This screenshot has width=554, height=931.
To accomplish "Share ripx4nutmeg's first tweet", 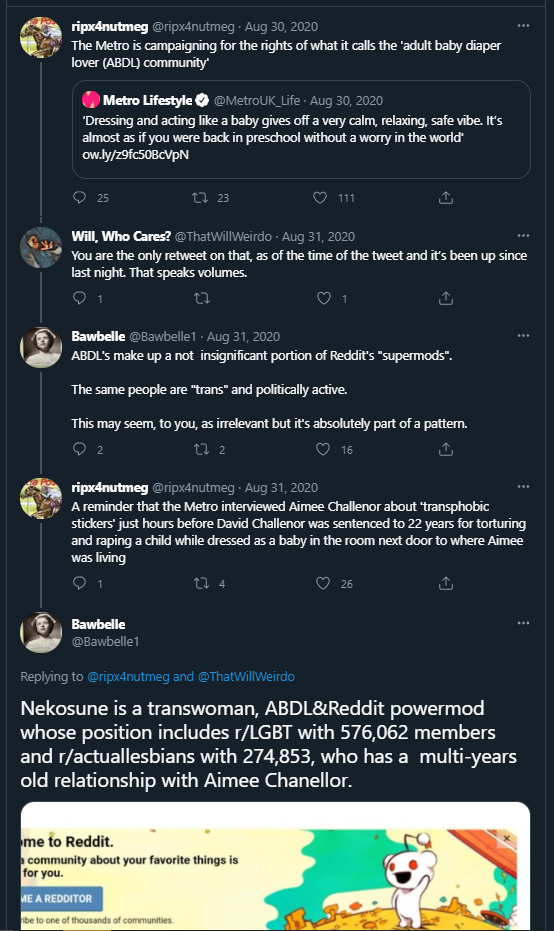I will pyautogui.click(x=446, y=198).
